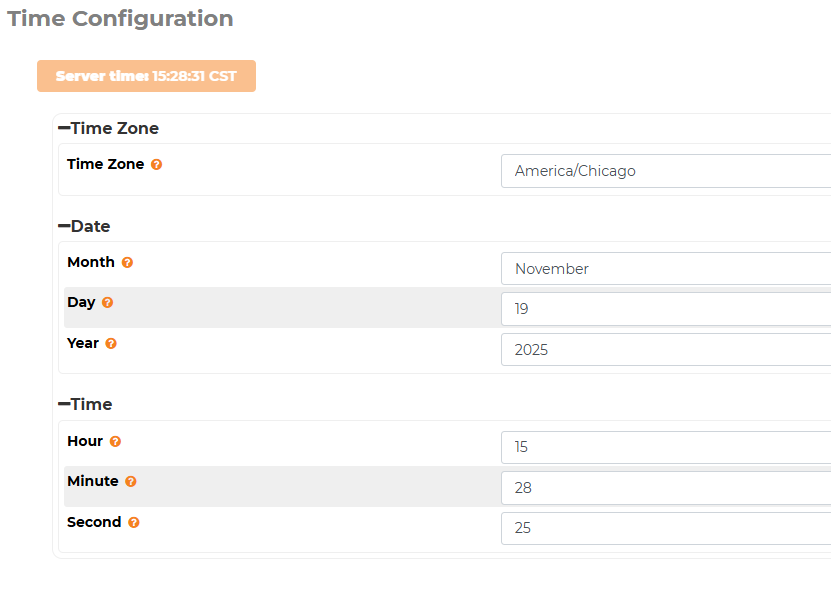Viewport: 831px width, 597px height.
Task: Open the America/Chicago time zone dropdown
Action: tap(665, 171)
